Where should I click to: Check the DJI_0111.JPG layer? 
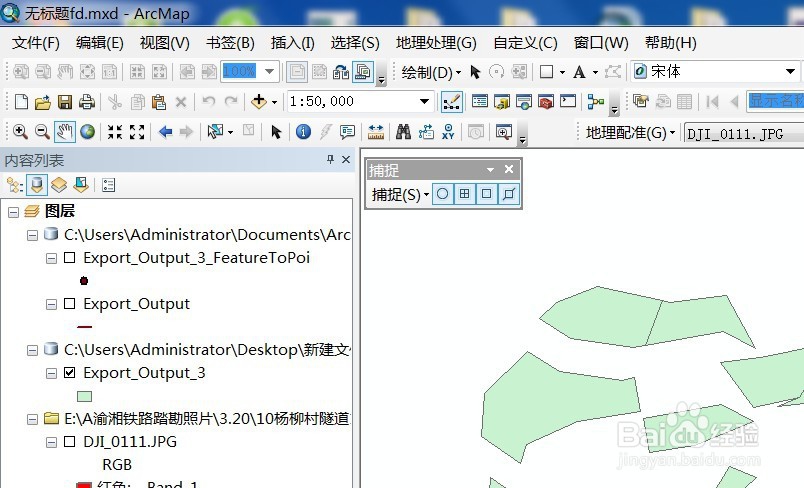69,441
